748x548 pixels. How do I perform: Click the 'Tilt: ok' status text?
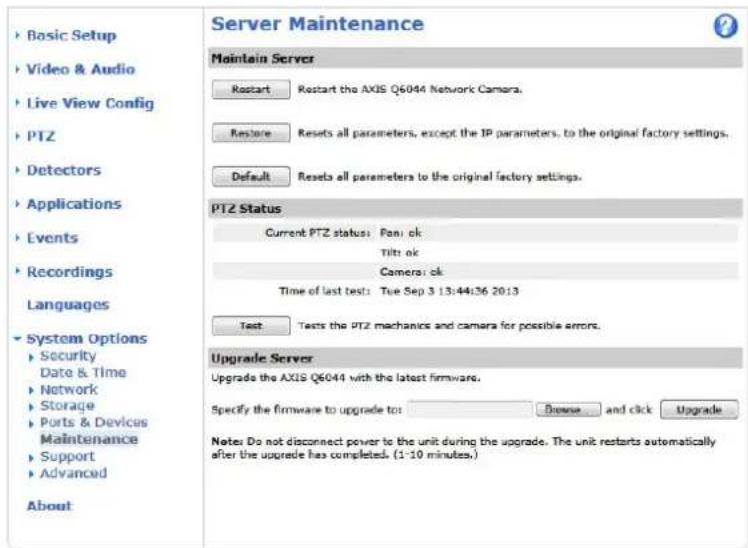click(399, 252)
